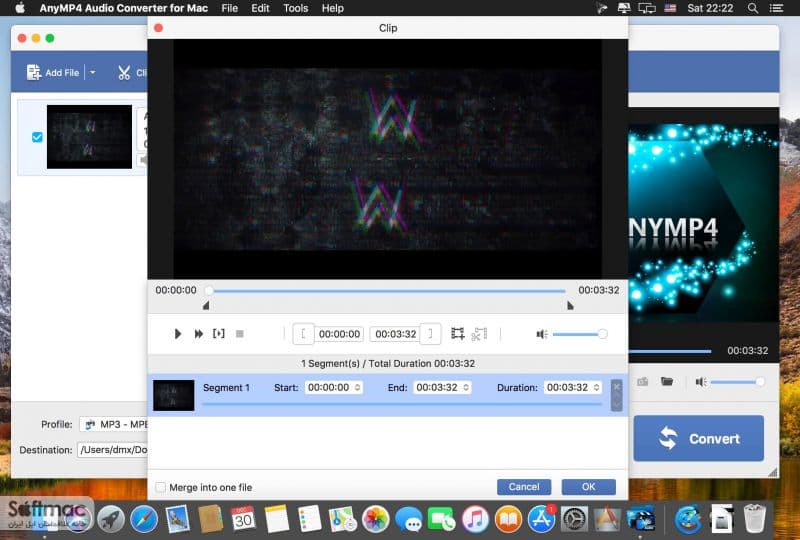Expand the Add File dropdown arrow

pos(92,72)
